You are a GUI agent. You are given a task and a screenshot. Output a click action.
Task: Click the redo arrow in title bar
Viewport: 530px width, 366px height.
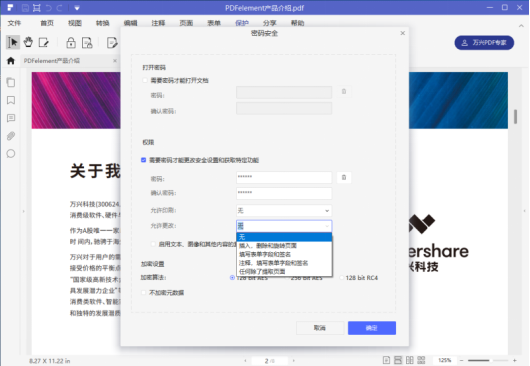[x=59, y=7]
